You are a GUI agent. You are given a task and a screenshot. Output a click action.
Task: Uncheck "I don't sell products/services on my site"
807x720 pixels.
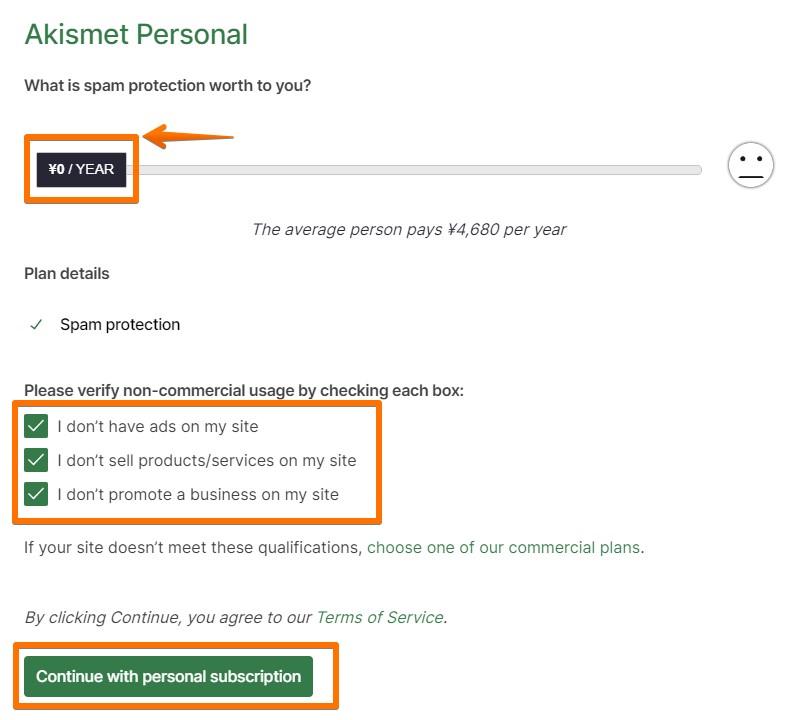36,460
